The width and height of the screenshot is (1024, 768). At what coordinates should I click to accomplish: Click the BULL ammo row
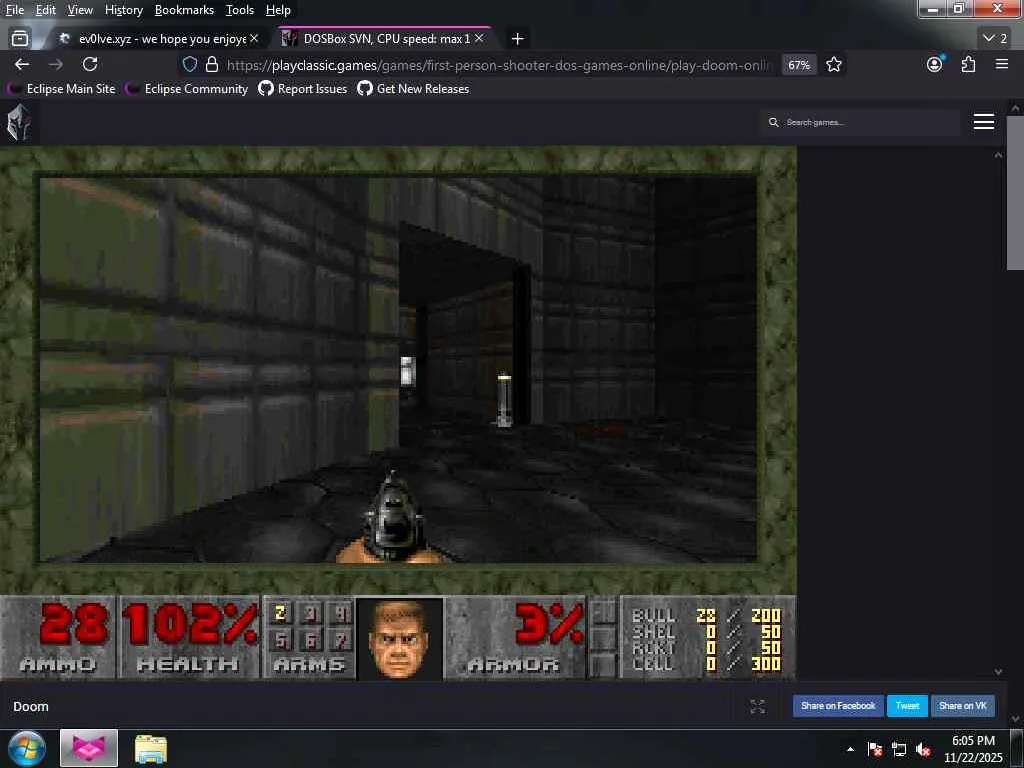(x=707, y=615)
